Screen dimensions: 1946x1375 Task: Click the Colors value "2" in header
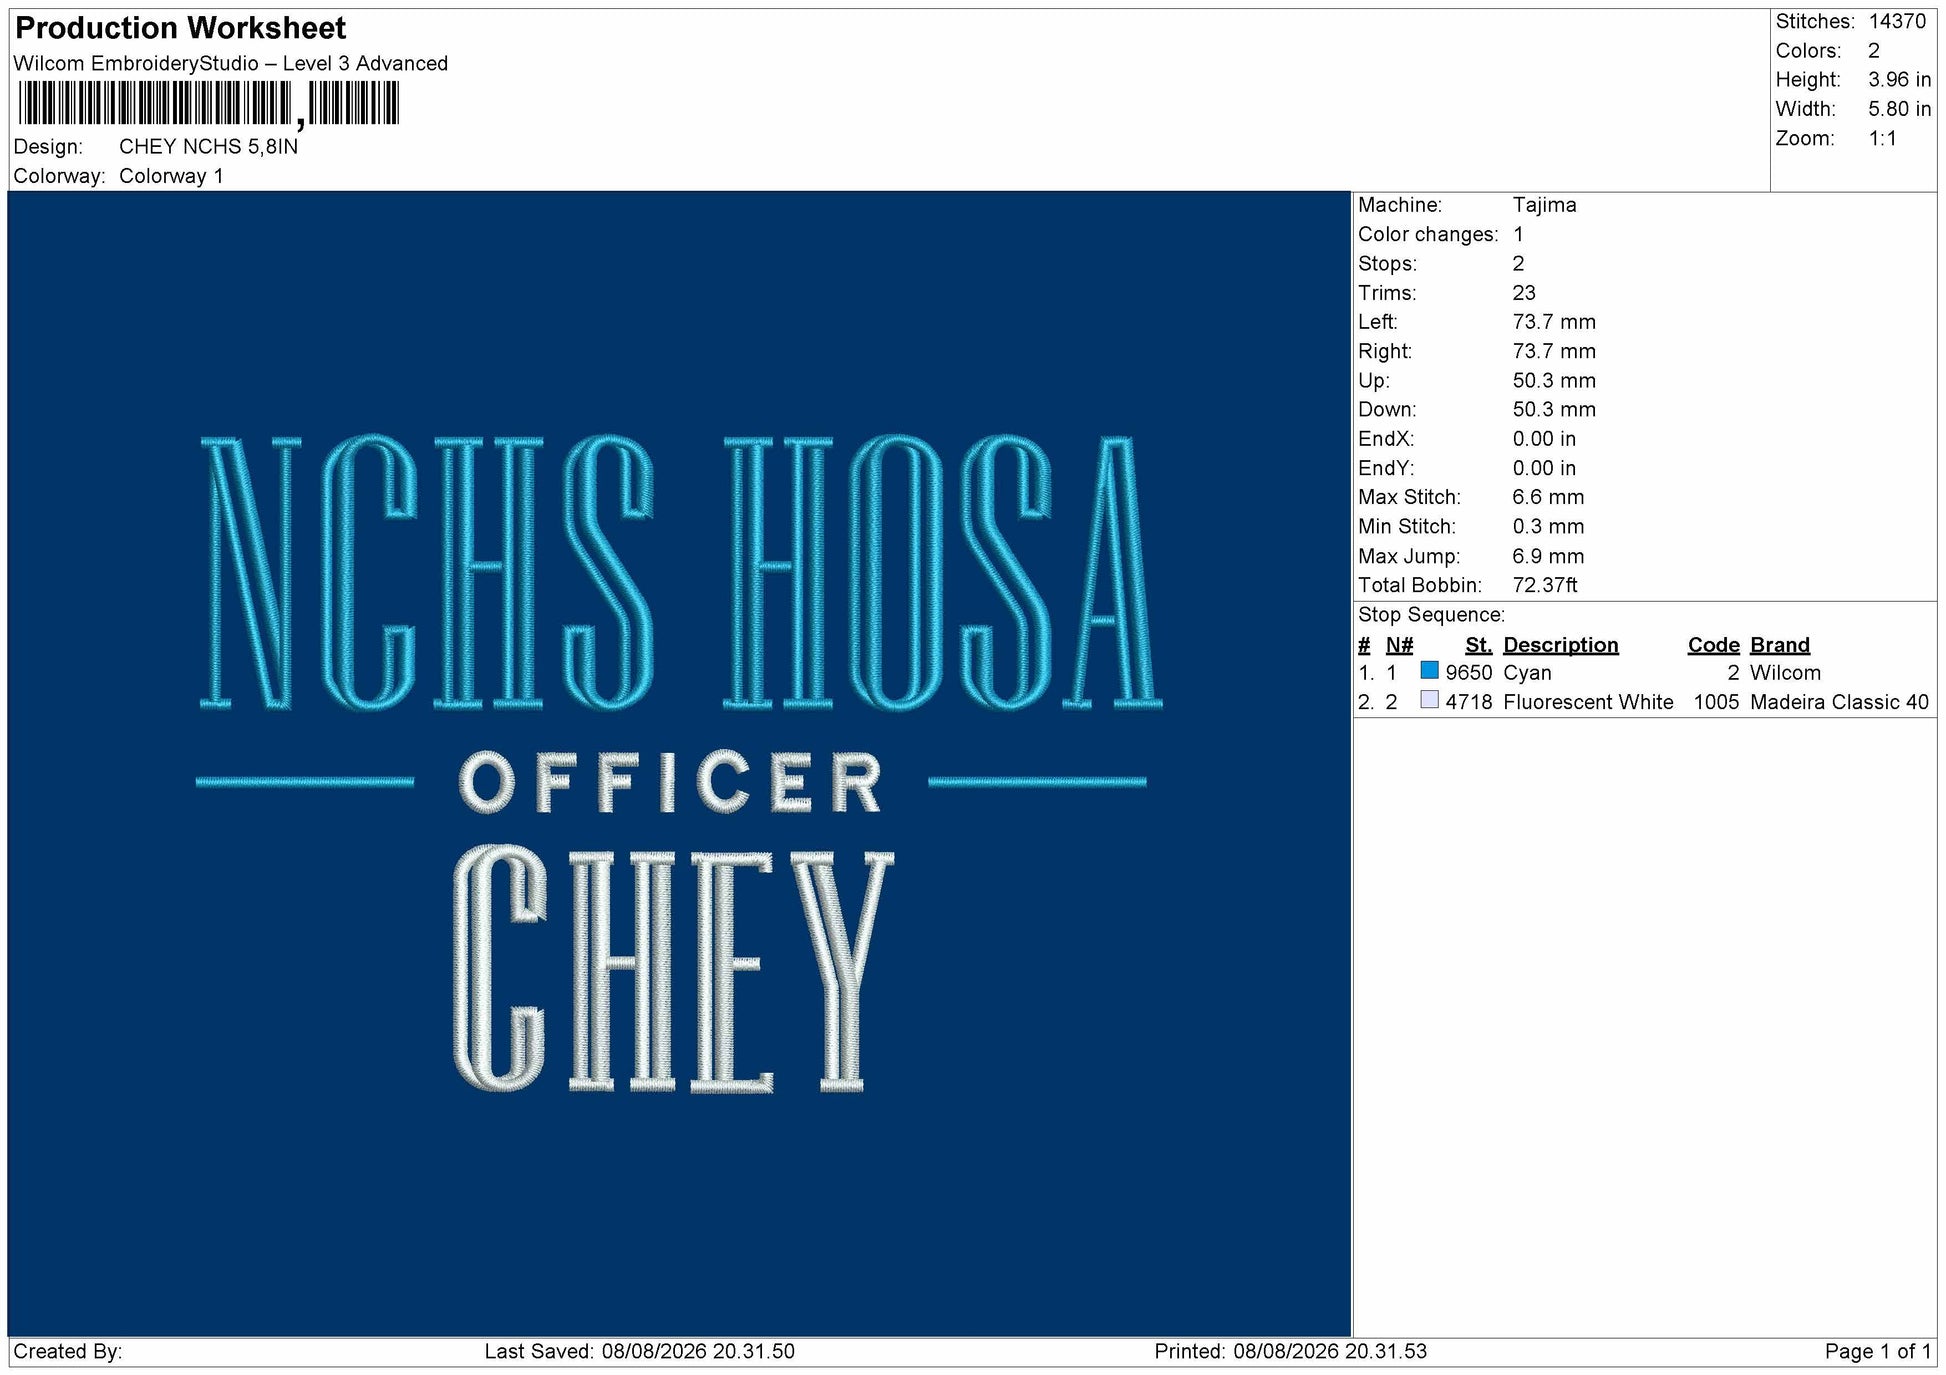pyautogui.click(x=1874, y=50)
